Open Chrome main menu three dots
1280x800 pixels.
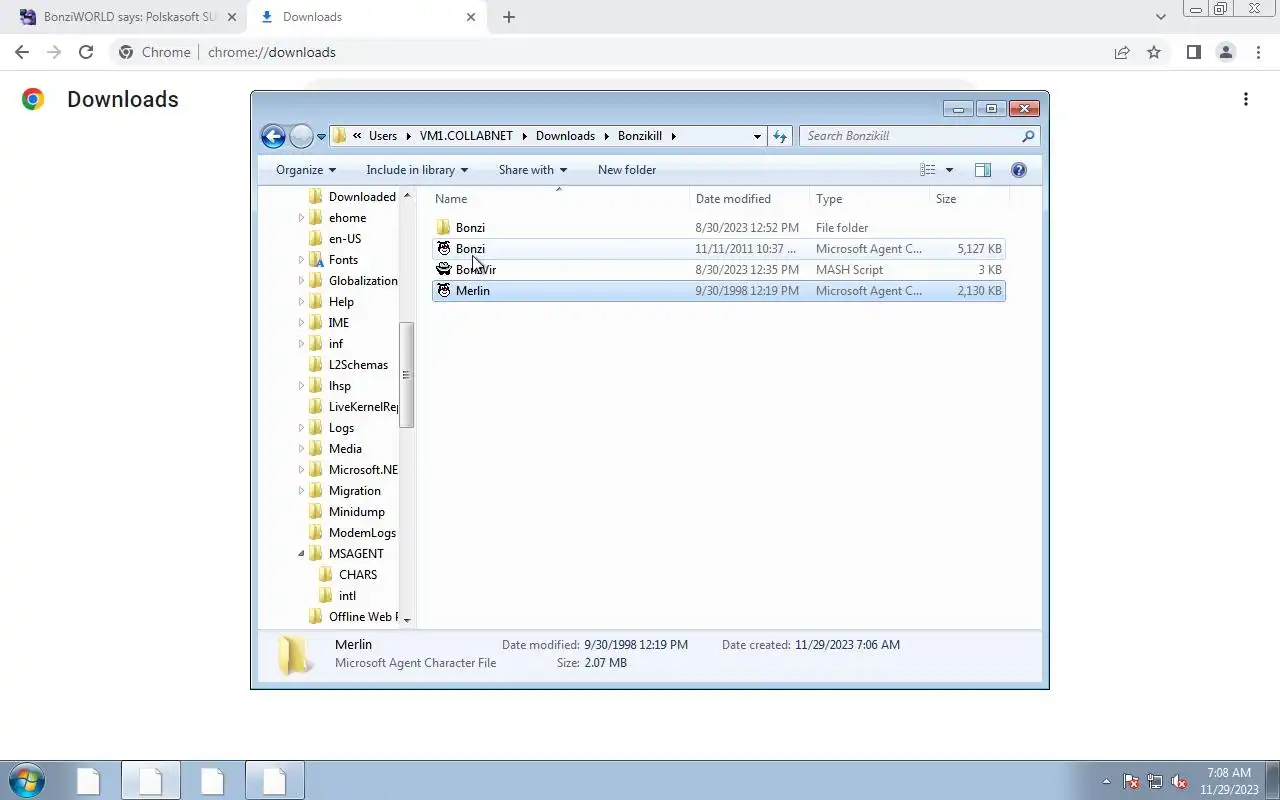tap(1258, 52)
